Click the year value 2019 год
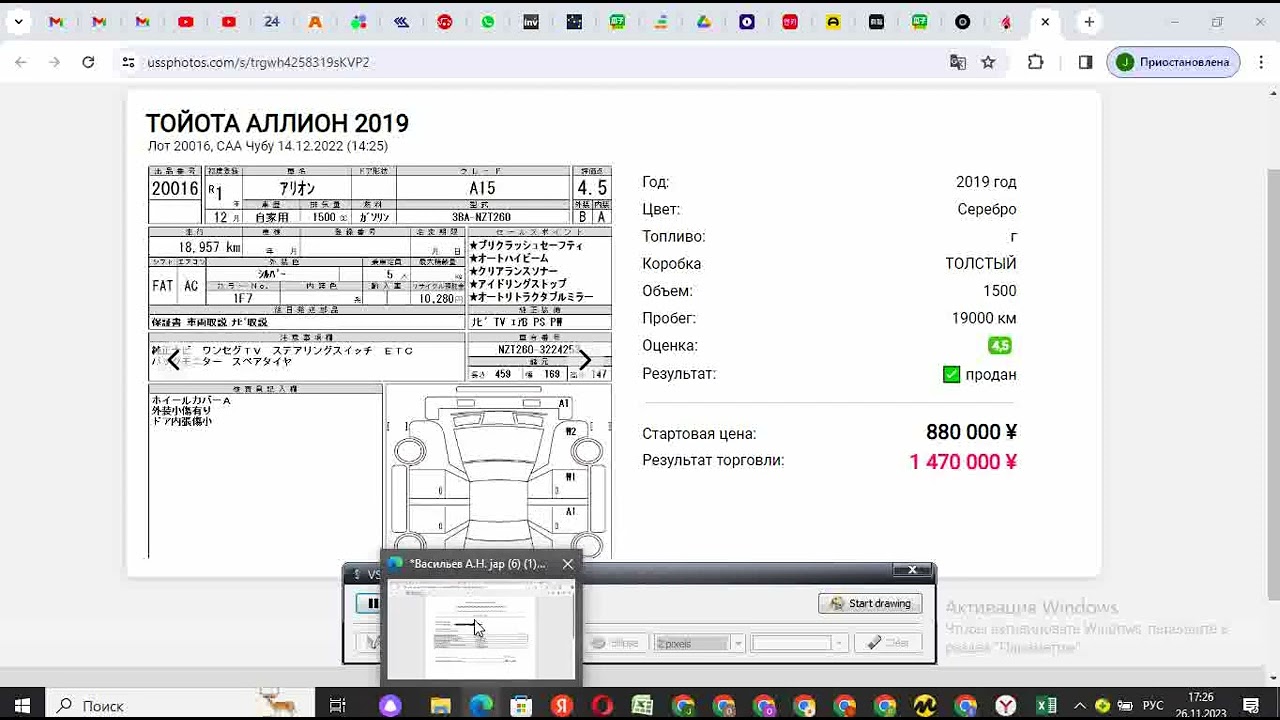This screenshot has height=720, width=1280. click(x=986, y=182)
